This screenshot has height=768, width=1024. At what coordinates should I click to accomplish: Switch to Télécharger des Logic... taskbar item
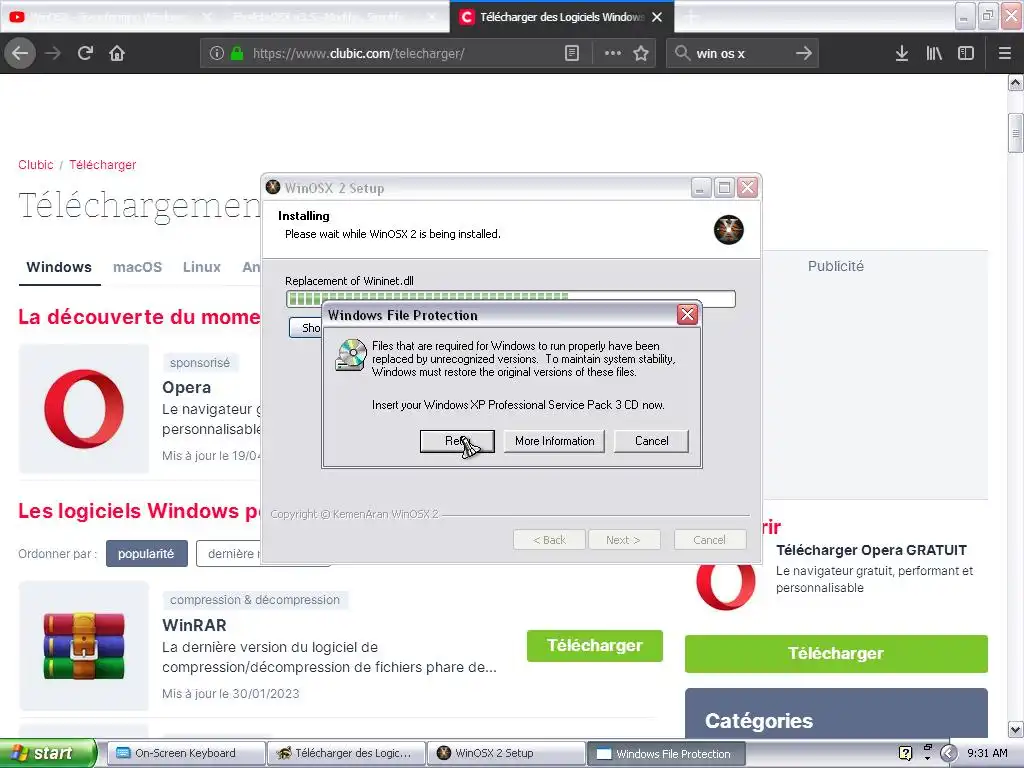346,753
